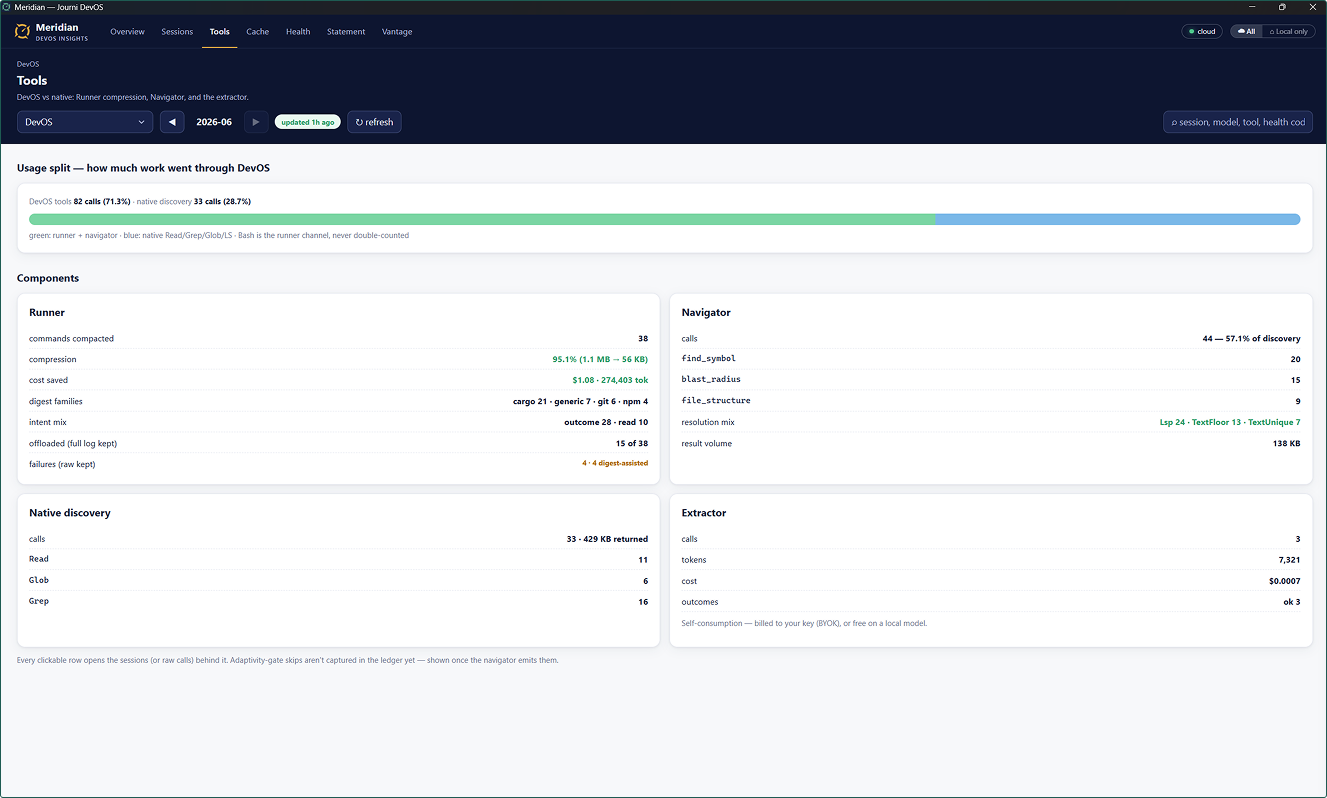Open the Grep row
The height and width of the screenshot is (798, 1327).
click(338, 602)
